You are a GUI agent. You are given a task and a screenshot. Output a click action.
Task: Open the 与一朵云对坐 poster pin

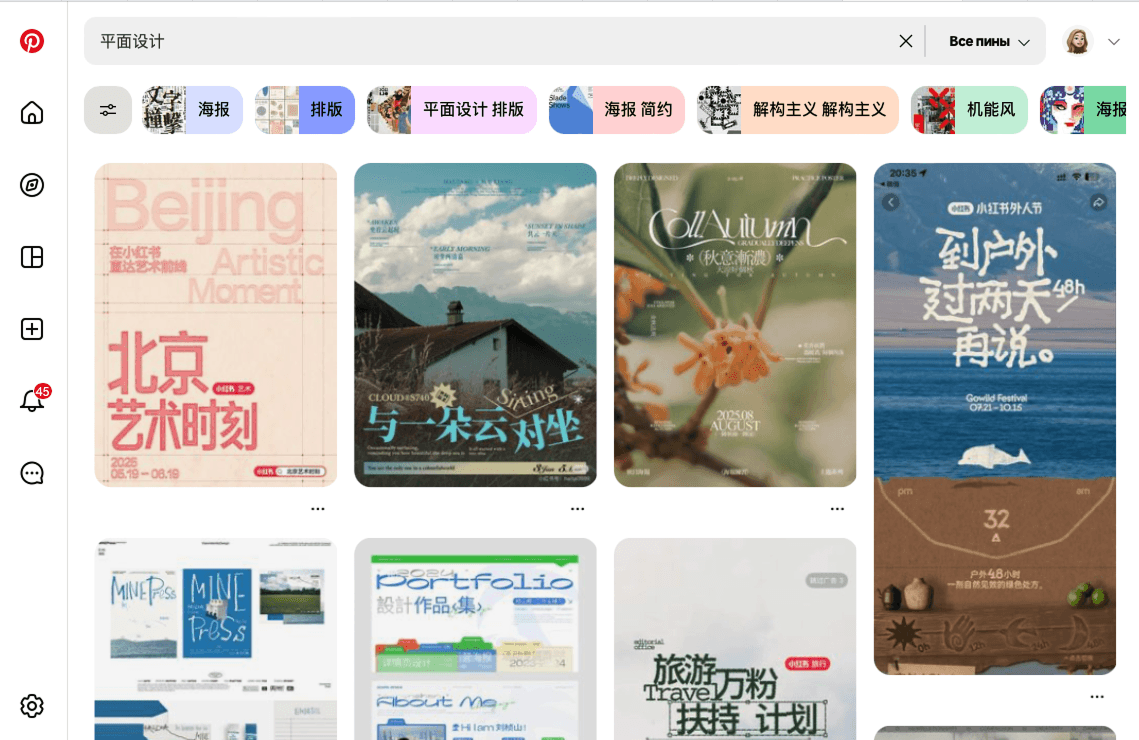point(475,325)
